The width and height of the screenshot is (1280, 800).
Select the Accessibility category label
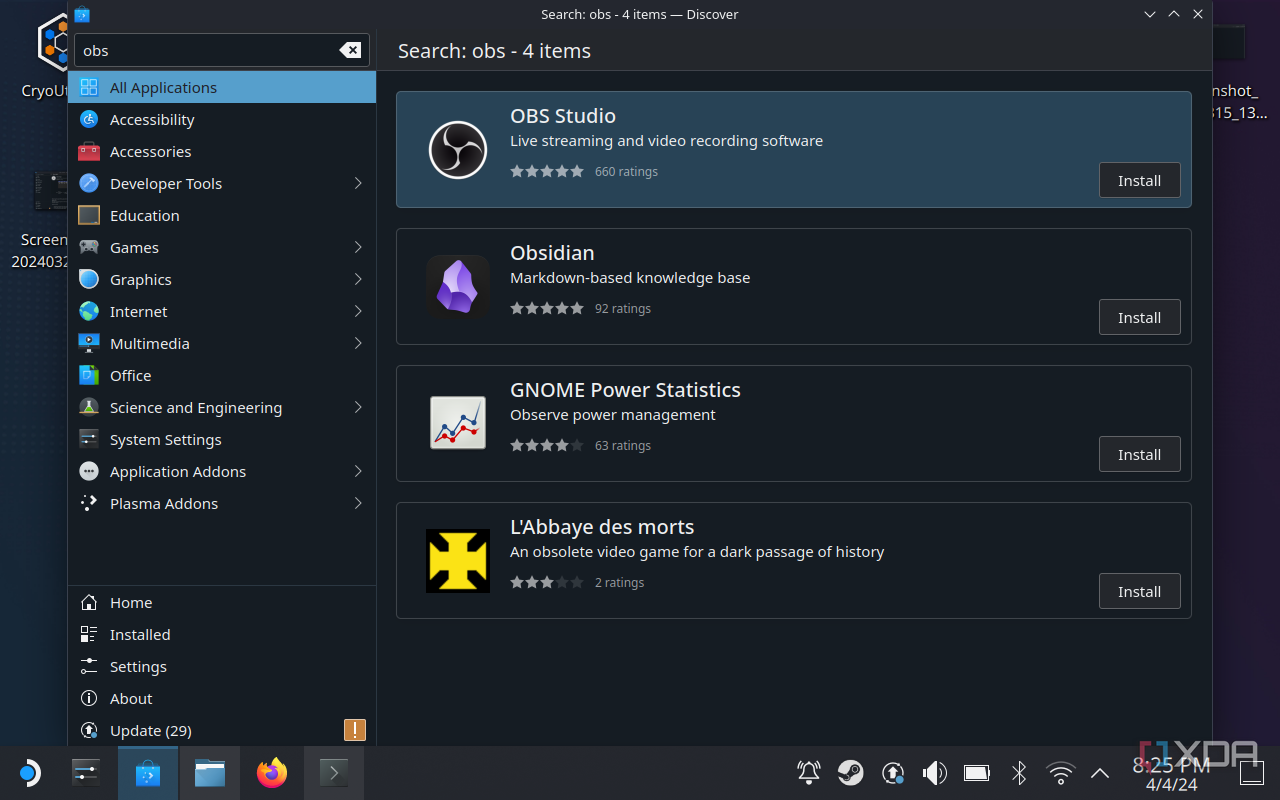[x=152, y=119]
